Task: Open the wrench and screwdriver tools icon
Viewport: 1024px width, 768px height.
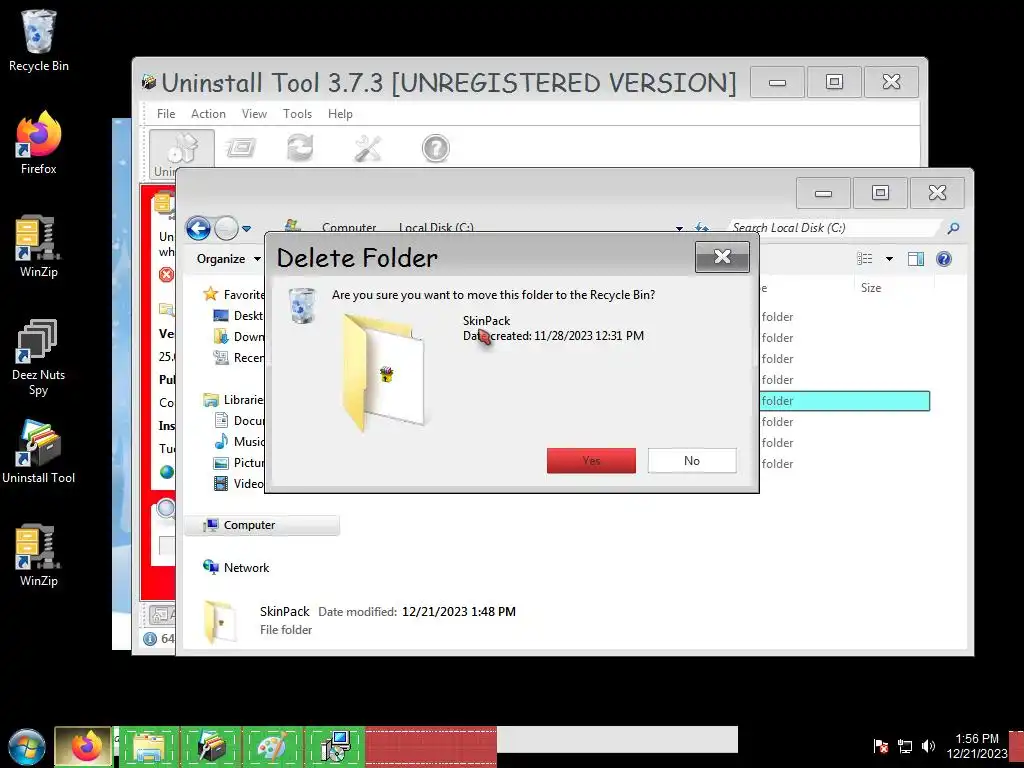Action: (368, 148)
